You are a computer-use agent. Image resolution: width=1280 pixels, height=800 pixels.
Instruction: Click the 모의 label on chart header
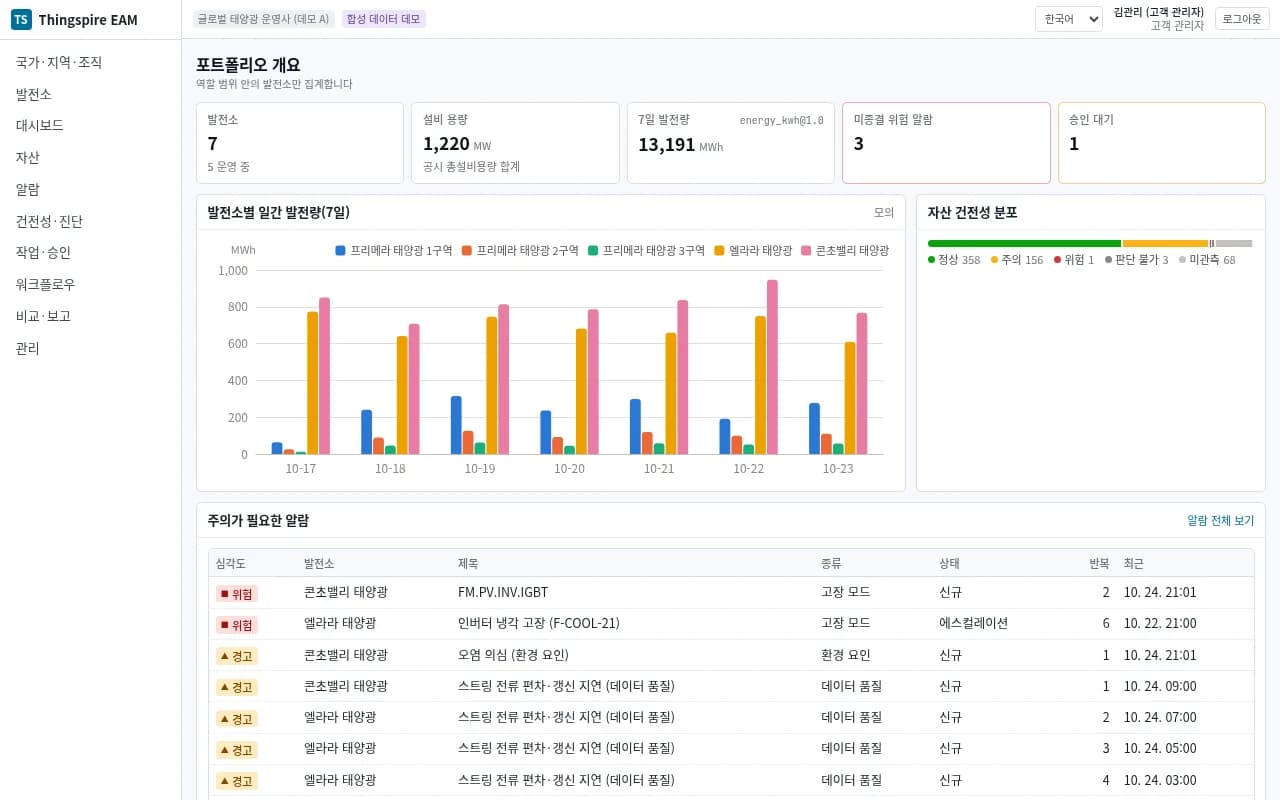point(884,212)
